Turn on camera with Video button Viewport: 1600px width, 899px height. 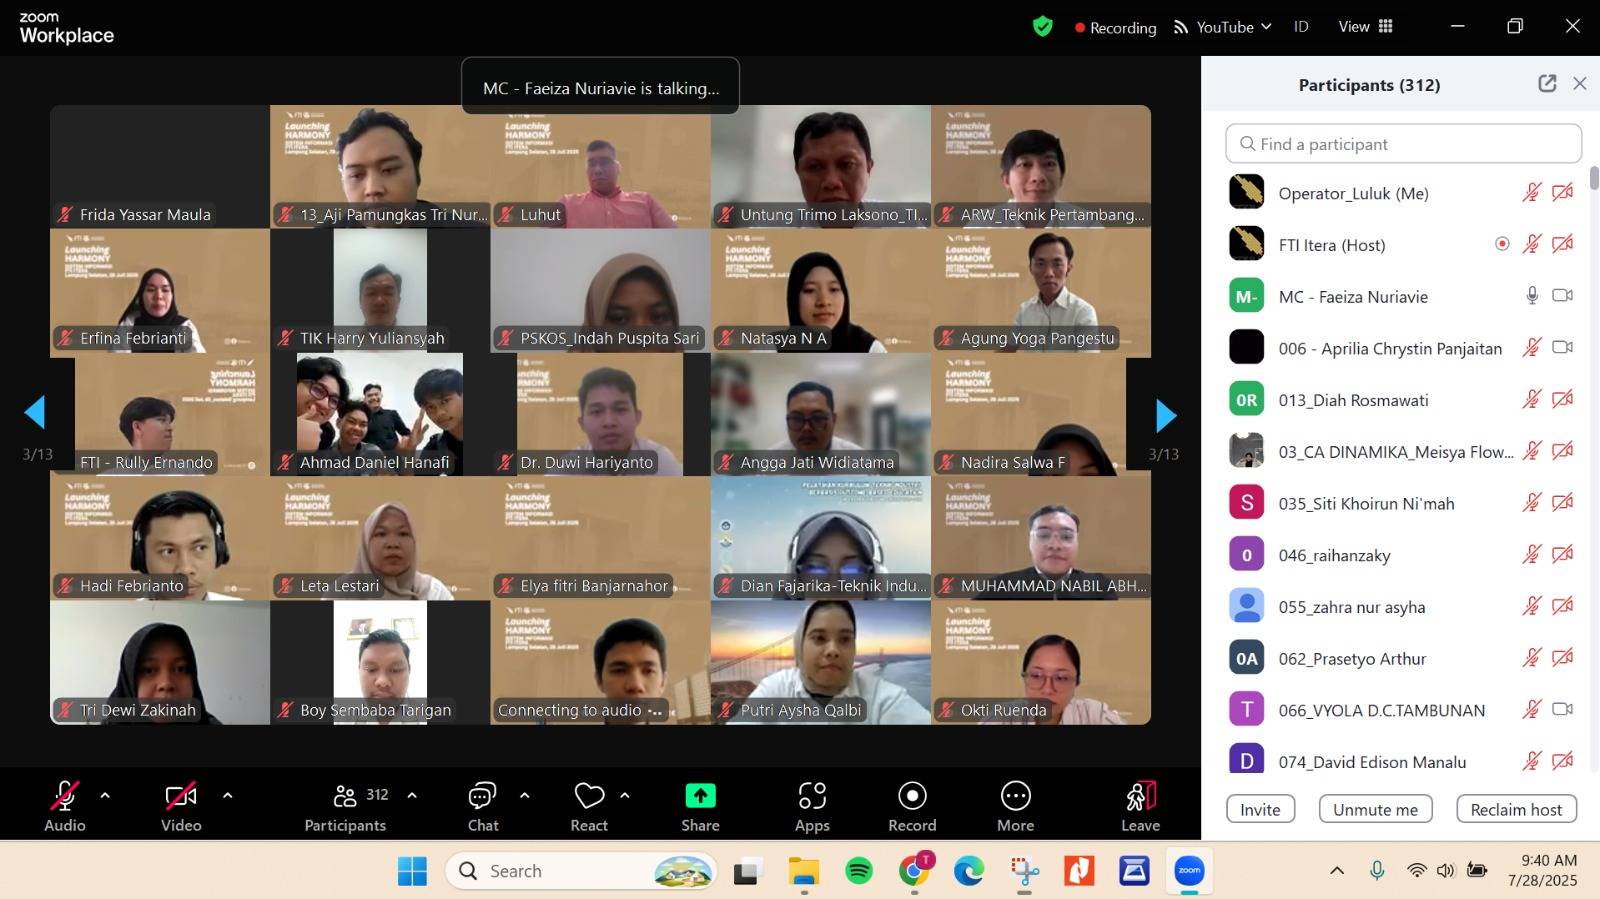[181, 797]
